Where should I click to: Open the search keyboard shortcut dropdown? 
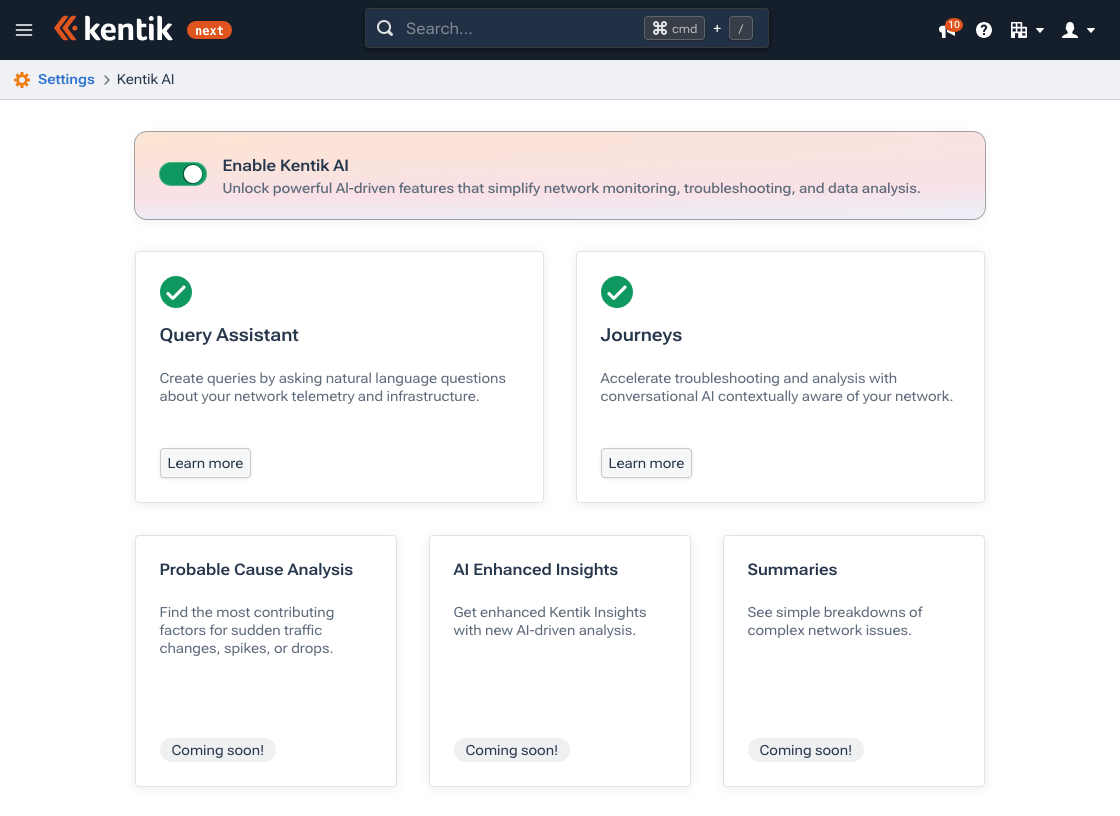click(674, 28)
